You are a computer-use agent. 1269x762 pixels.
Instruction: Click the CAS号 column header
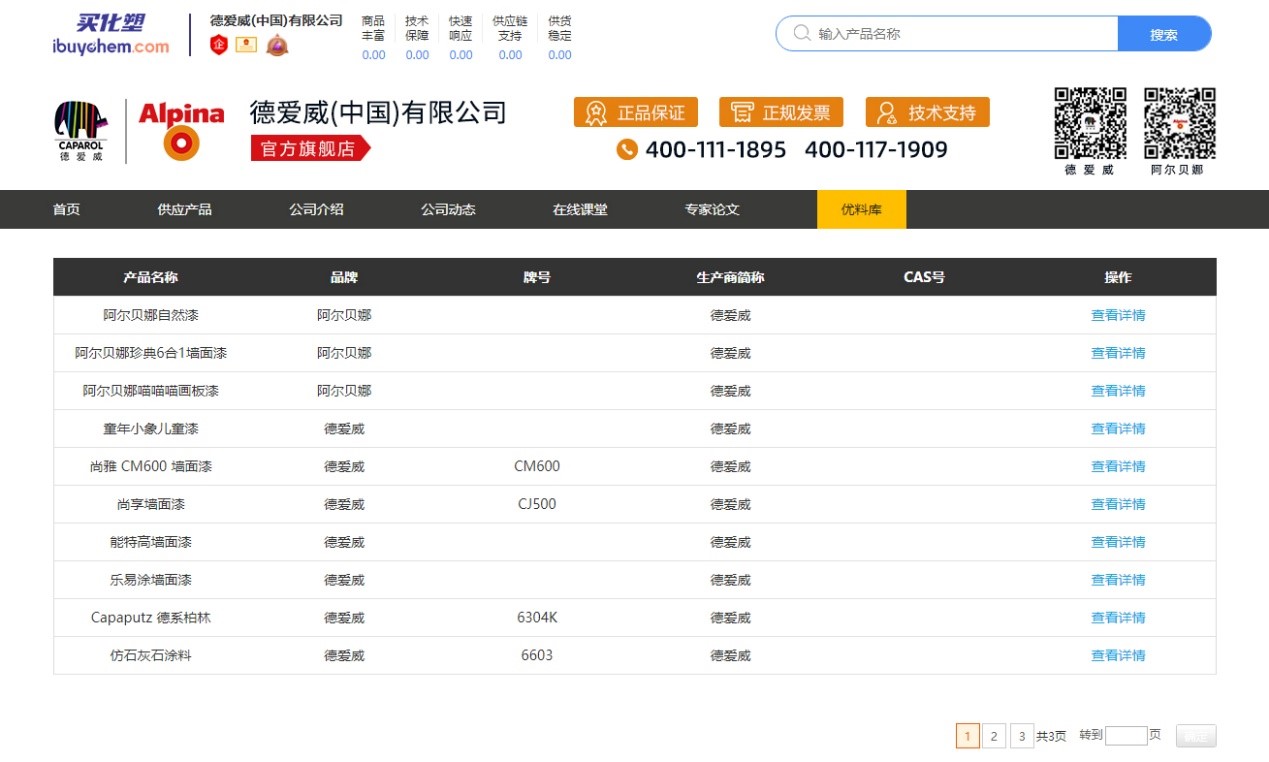(x=924, y=277)
